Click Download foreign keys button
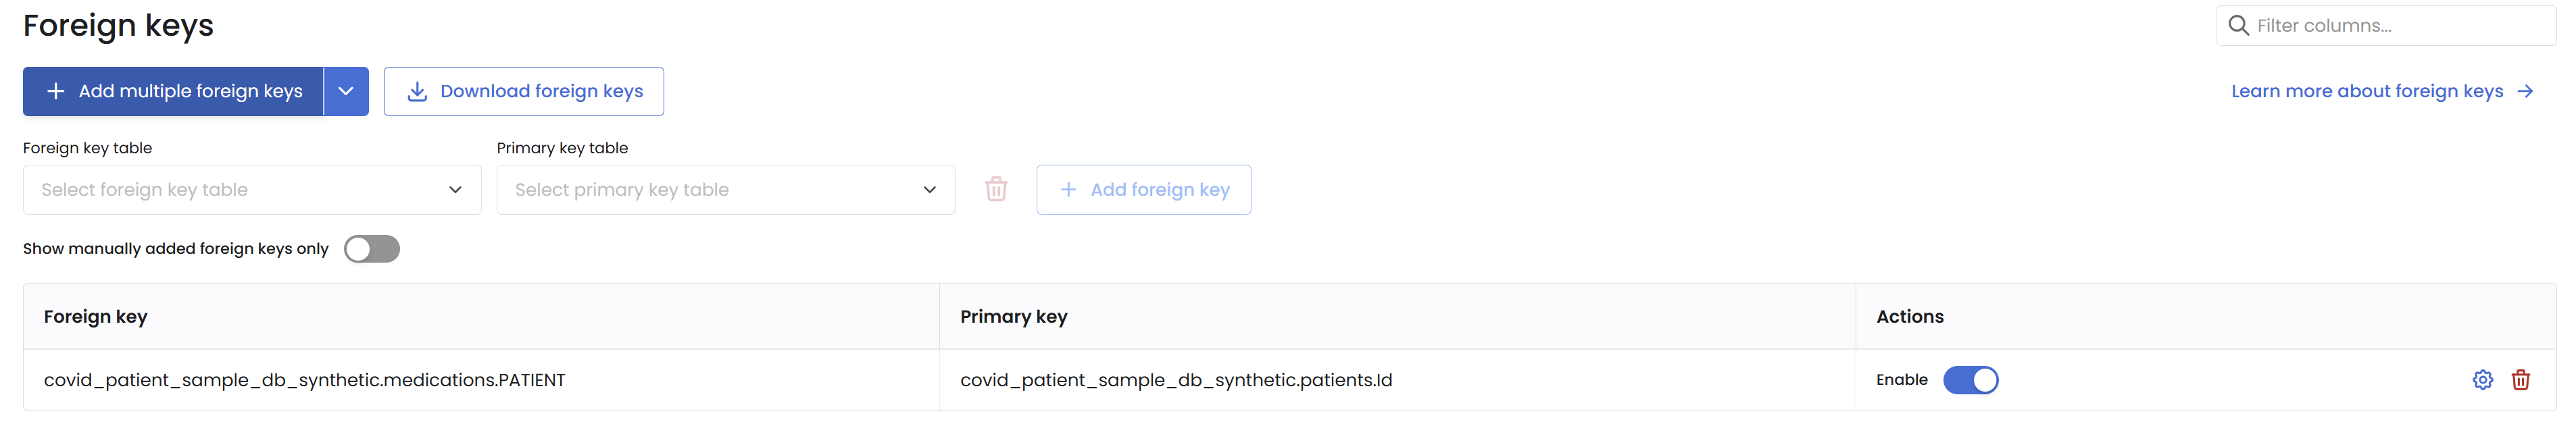This screenshot has width=2576, height=422. click(x=524, y=91)
